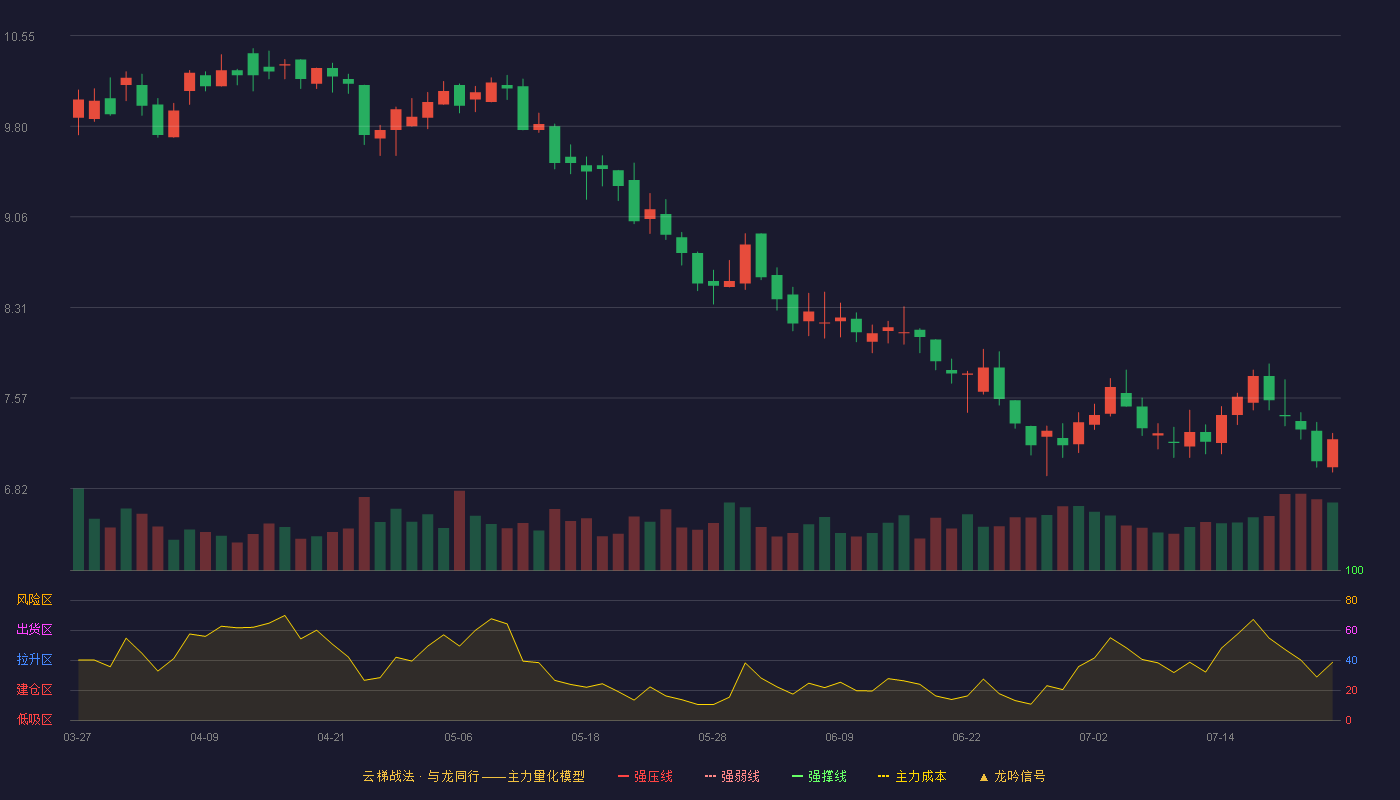This screenshot has width=1400, height=800.
Task: Select the 风险区 zone label
Action: point(34,600)
